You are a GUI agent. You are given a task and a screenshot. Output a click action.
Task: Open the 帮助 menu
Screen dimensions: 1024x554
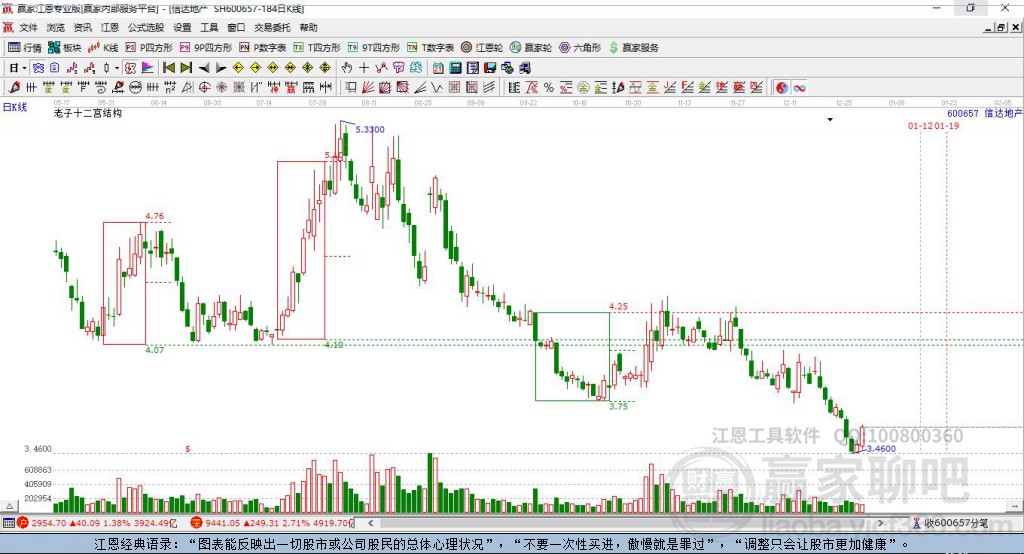click(x=308, y=27)
